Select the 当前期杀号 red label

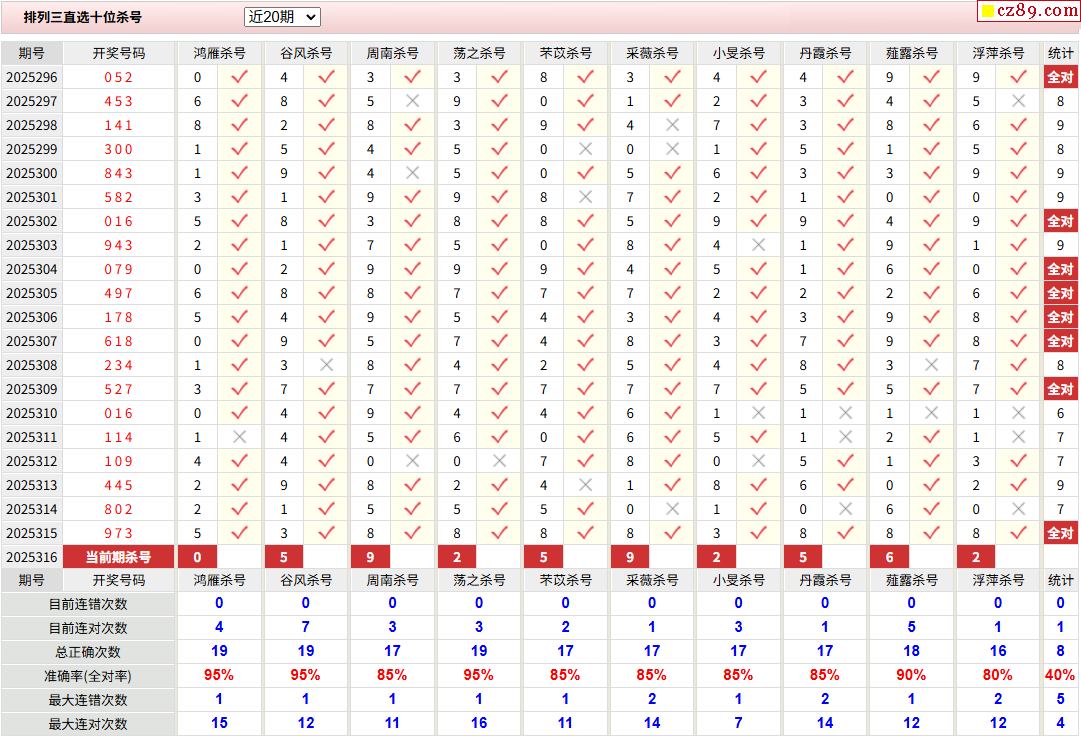tap(119, 557)
